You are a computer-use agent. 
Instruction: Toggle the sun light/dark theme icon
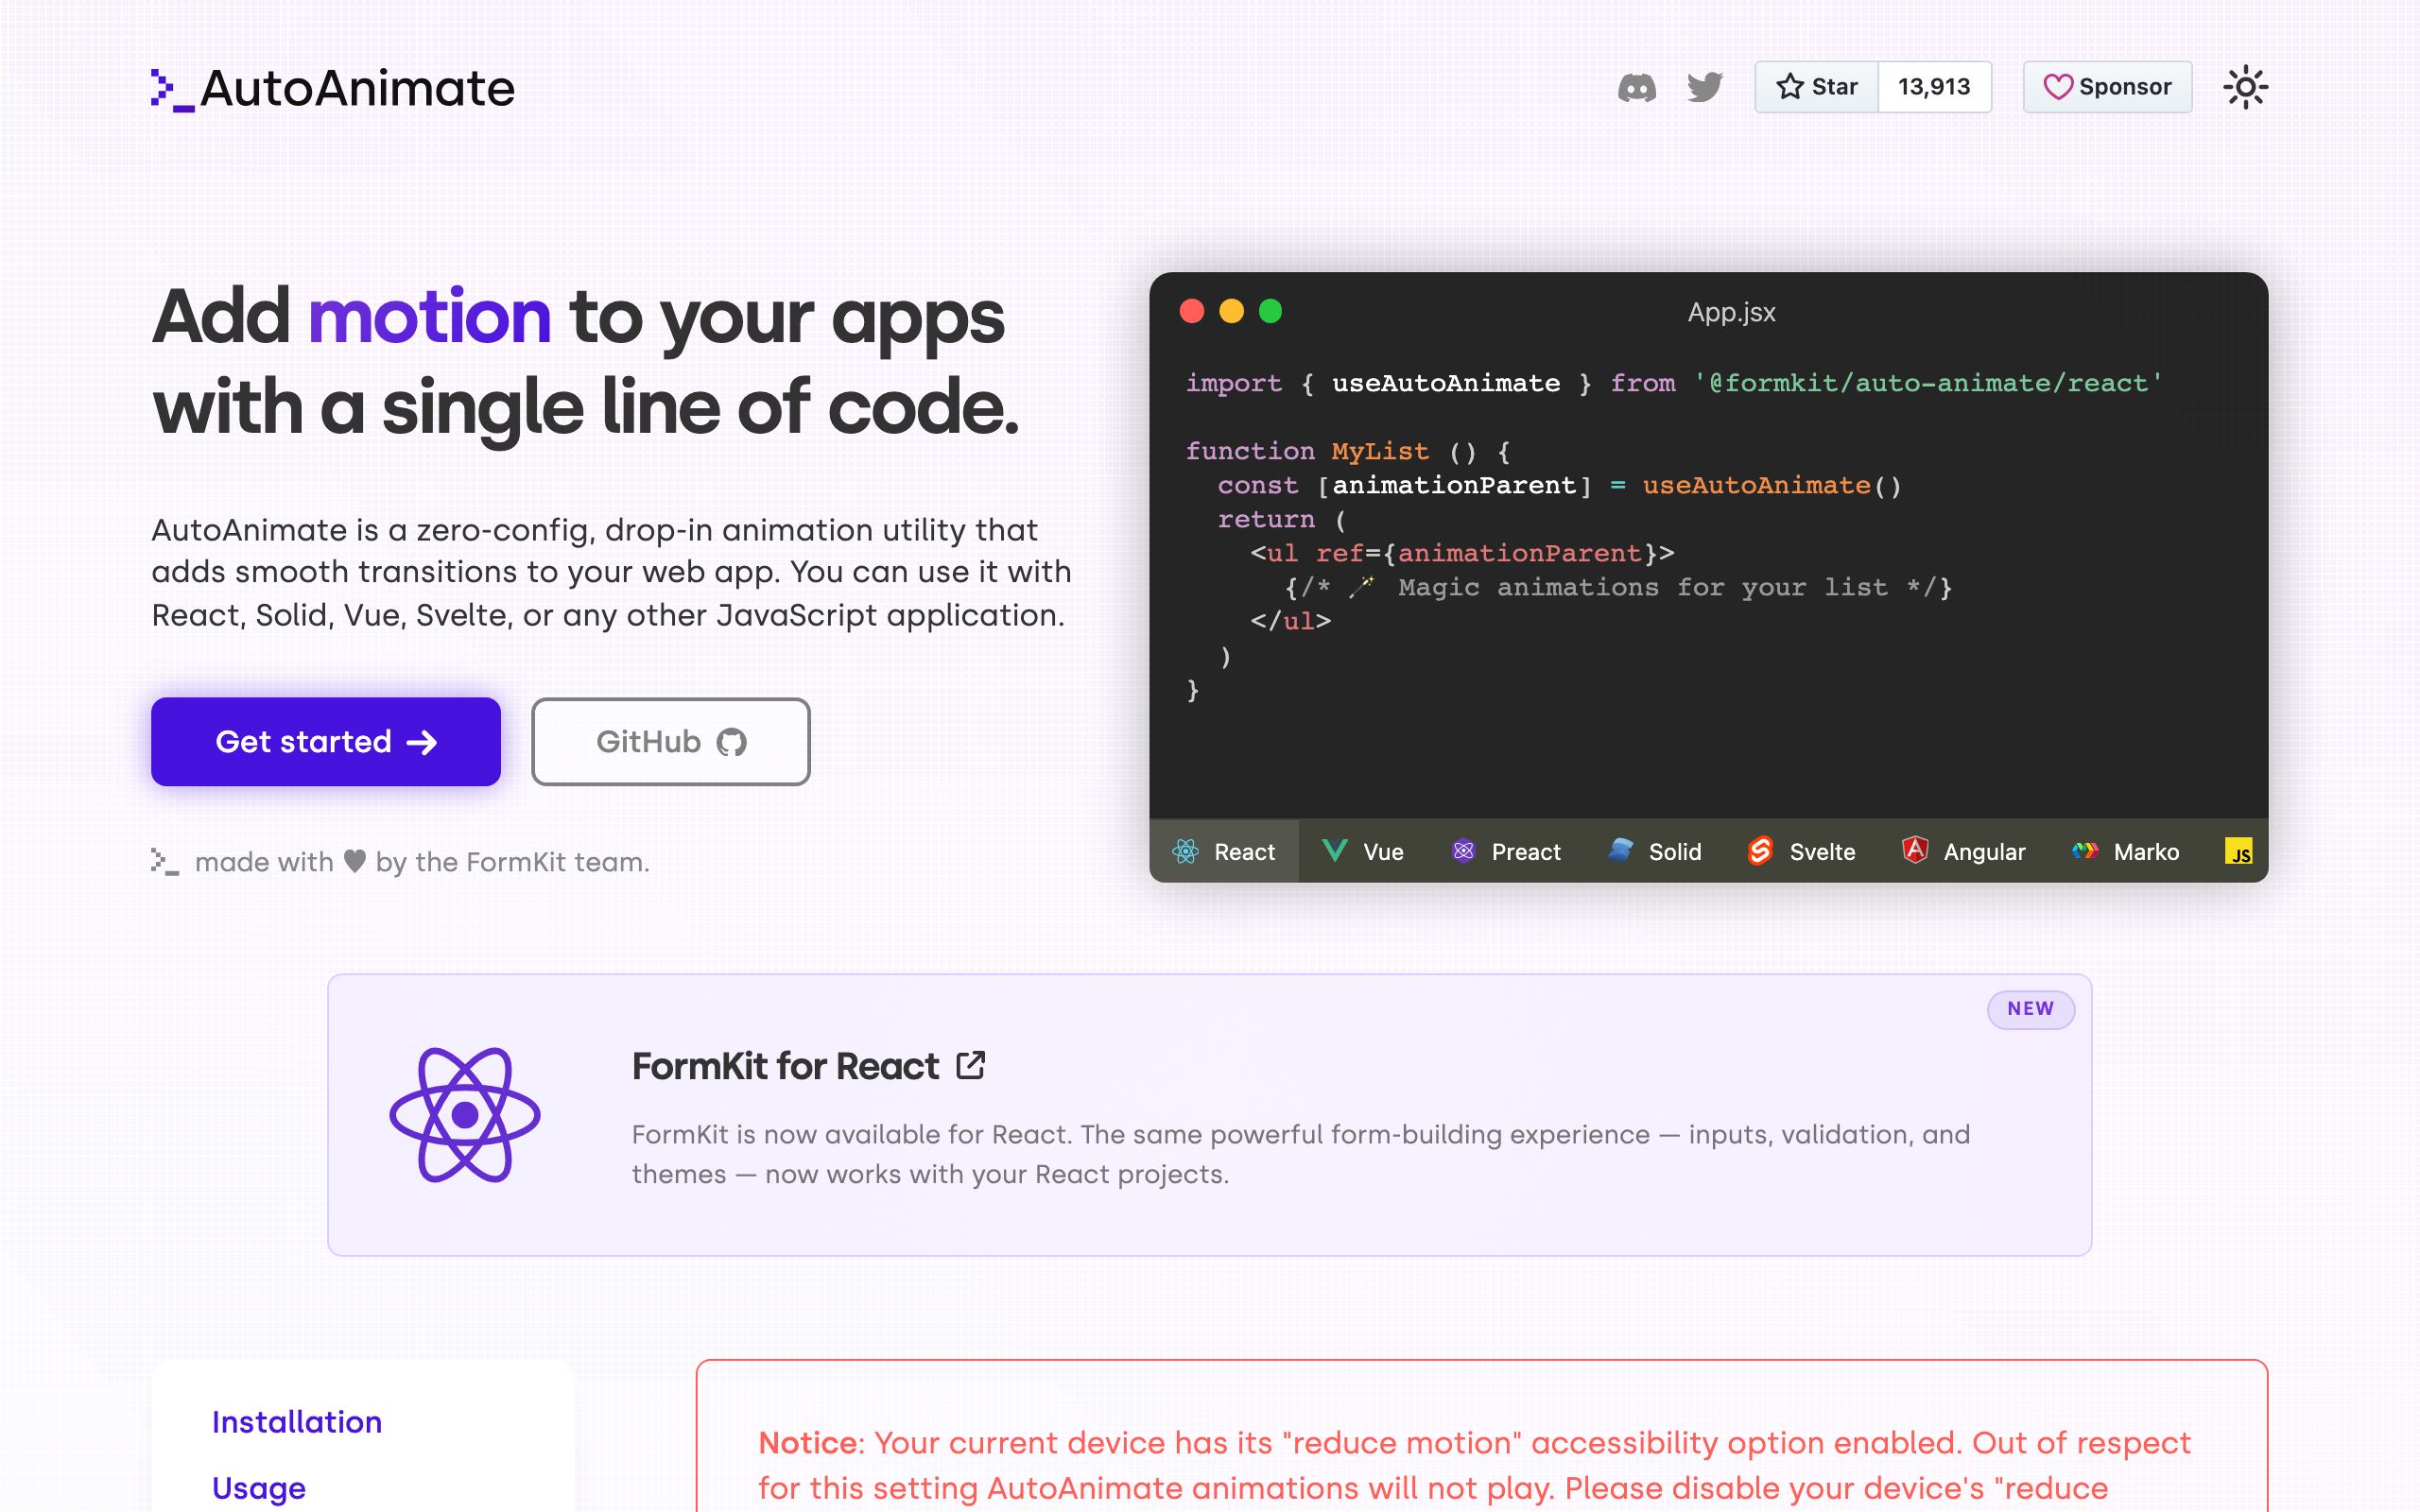(2245, 87)
